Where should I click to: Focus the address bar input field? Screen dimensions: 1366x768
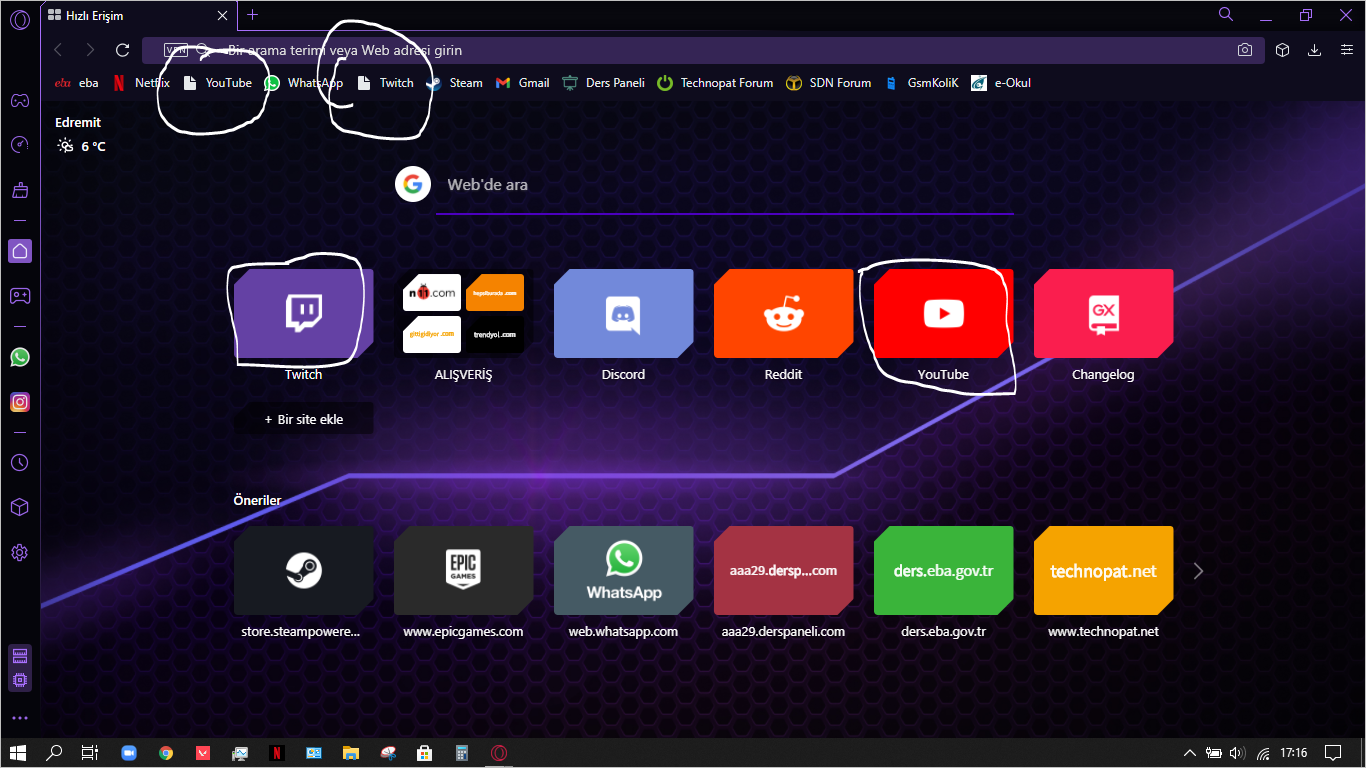coord(702,50)
